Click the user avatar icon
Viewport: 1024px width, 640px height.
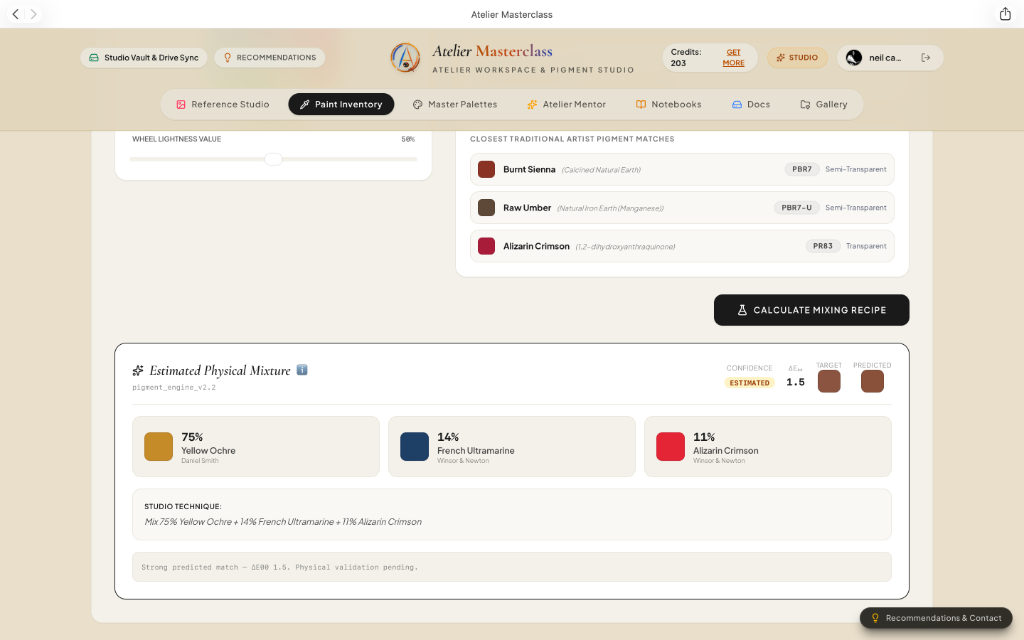click(854, 57)
